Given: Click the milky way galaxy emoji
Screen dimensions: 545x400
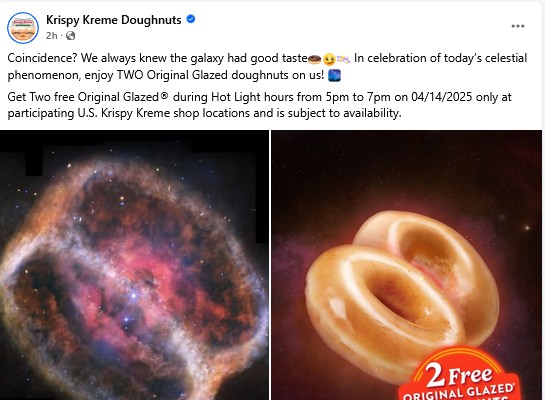Looking at the screenshot, I should coord(334,75).
